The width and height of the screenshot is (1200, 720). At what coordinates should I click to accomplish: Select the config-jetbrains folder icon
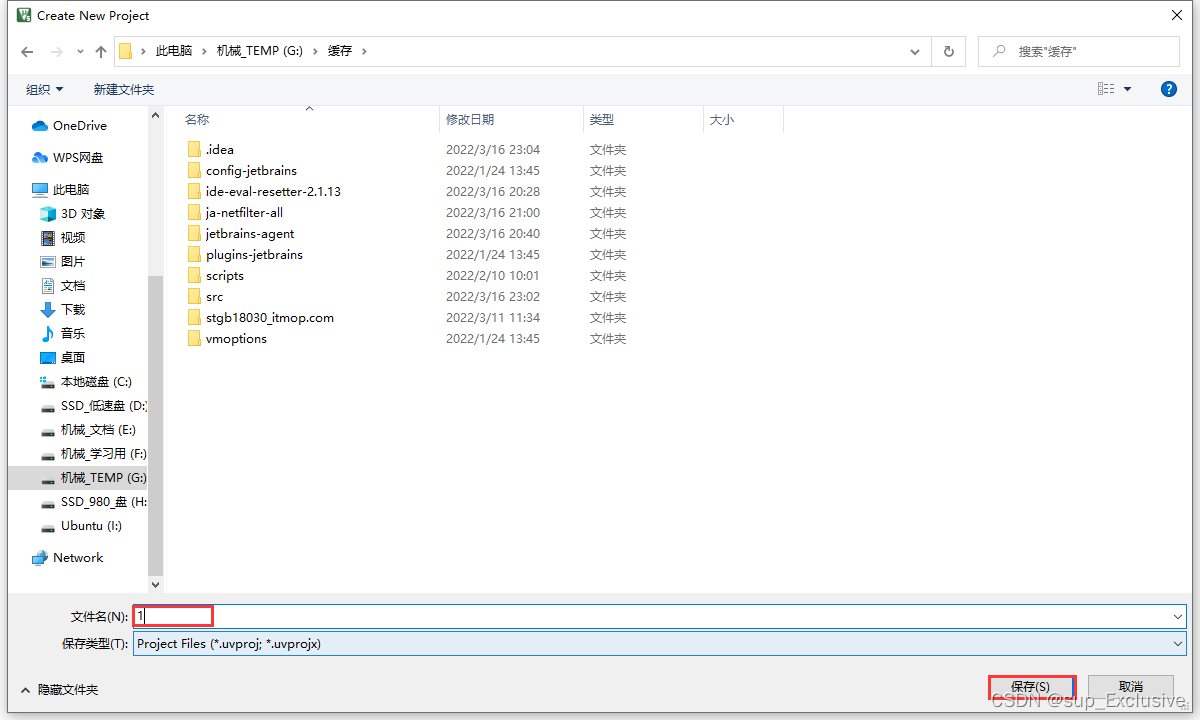pyautogui.click(x=194, y=170)
